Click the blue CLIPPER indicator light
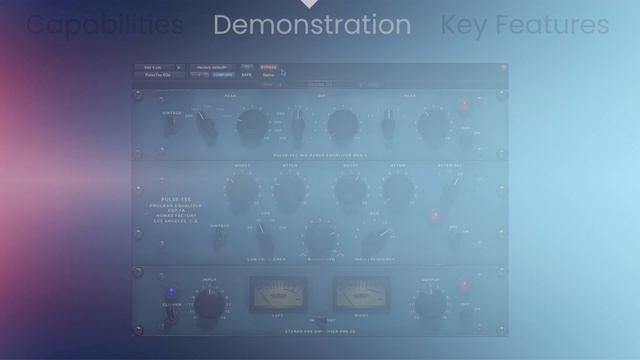Viewport: 640px width, 360px height. [171, 292]
